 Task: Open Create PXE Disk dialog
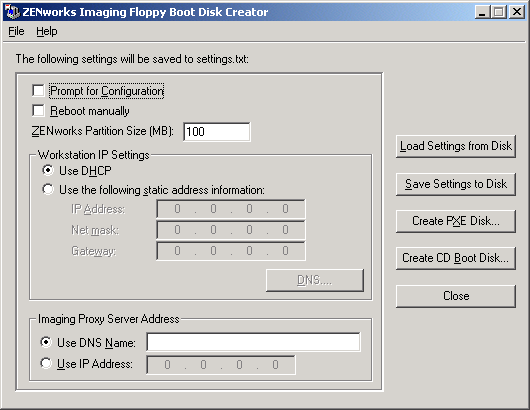click(456, 221)
